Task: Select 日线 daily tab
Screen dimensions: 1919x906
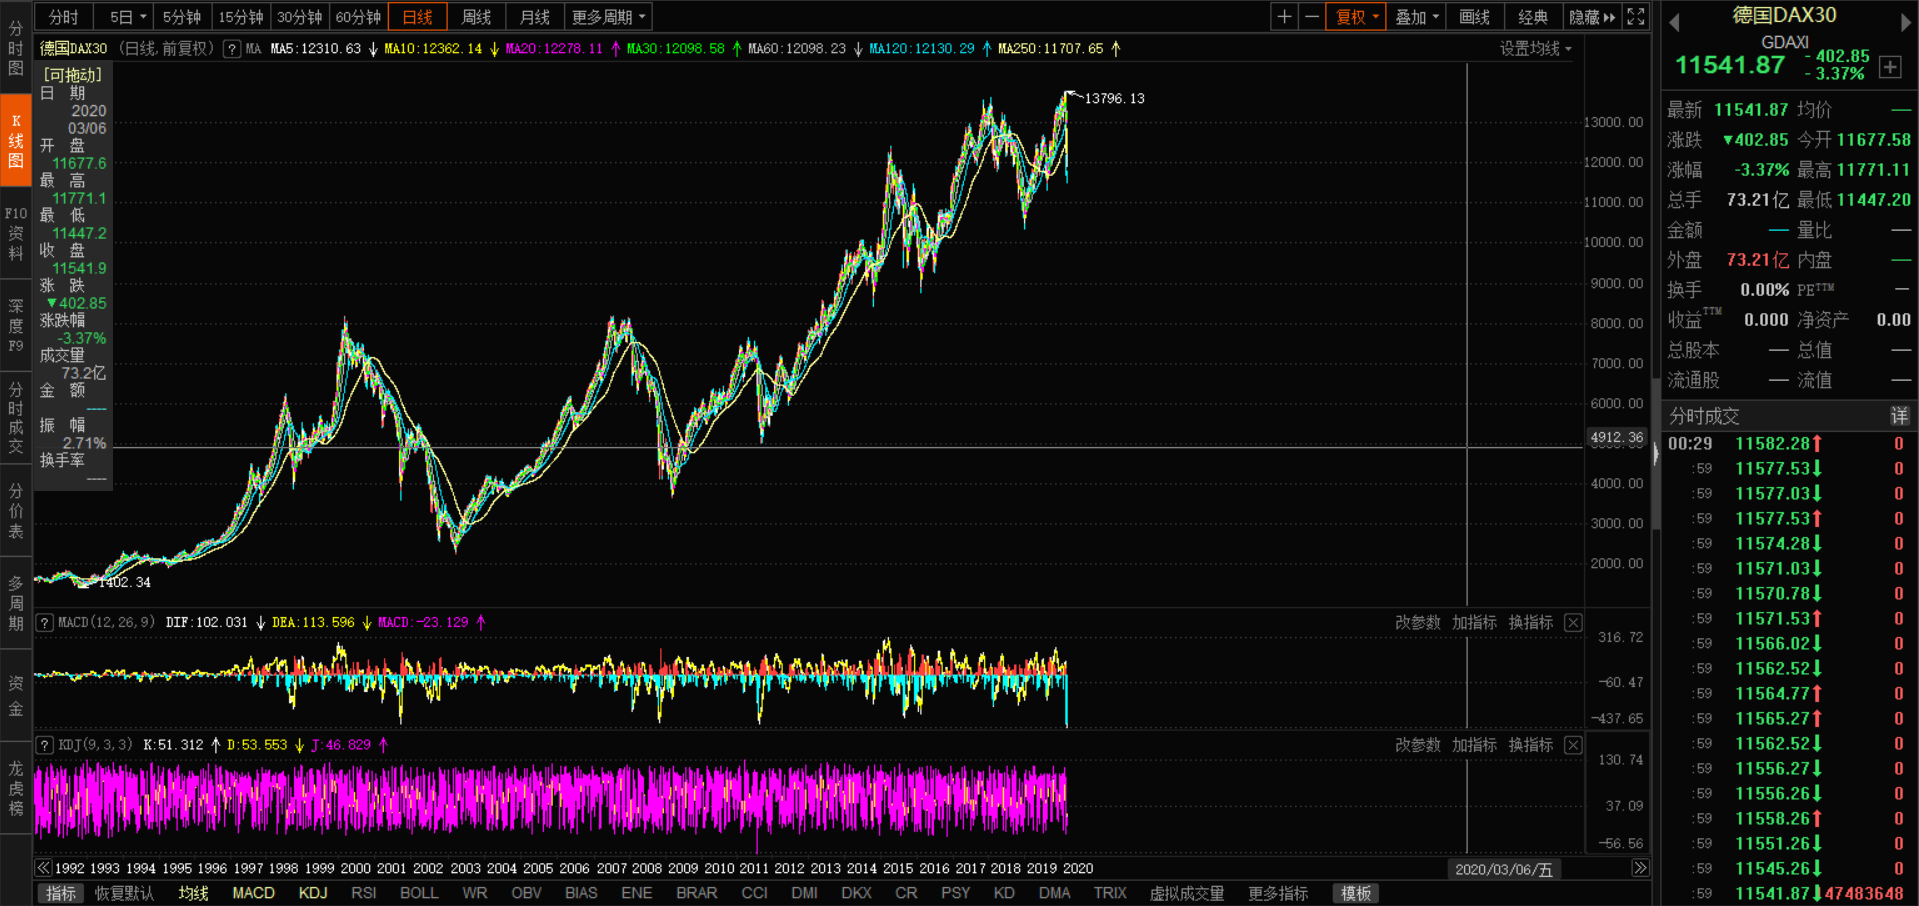Action: [417, 17]
